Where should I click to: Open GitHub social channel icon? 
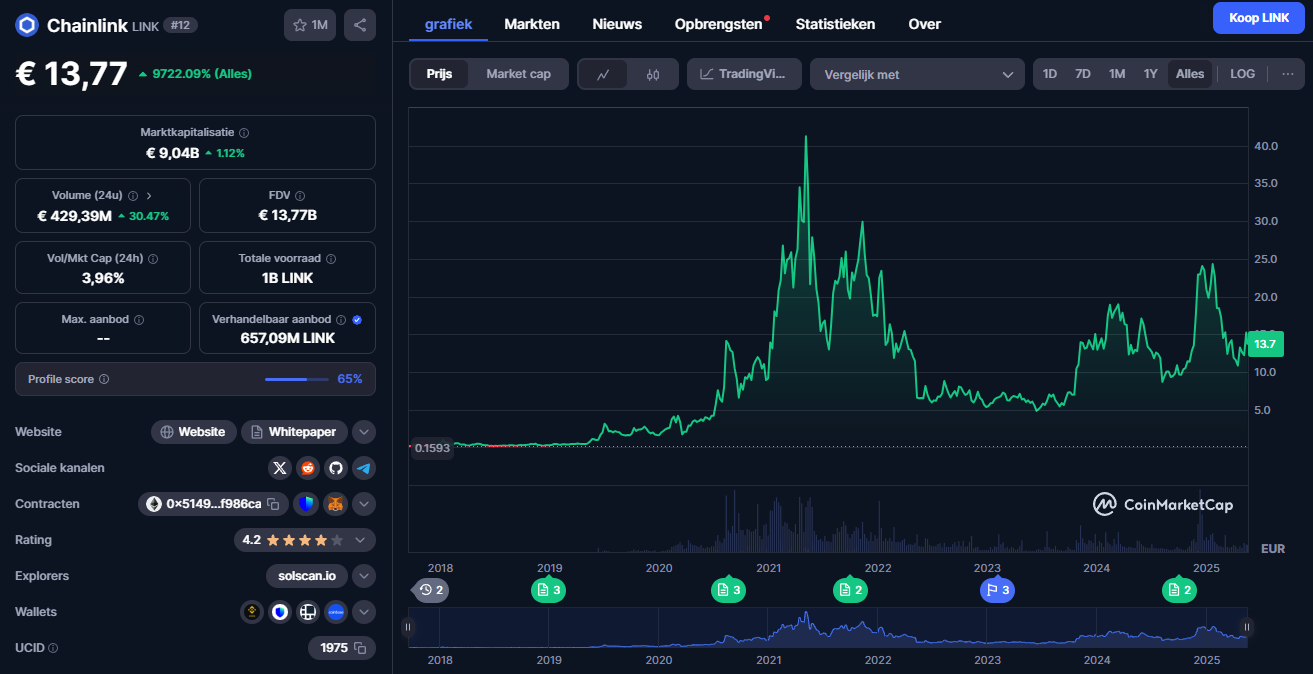[x=336, y=468]
